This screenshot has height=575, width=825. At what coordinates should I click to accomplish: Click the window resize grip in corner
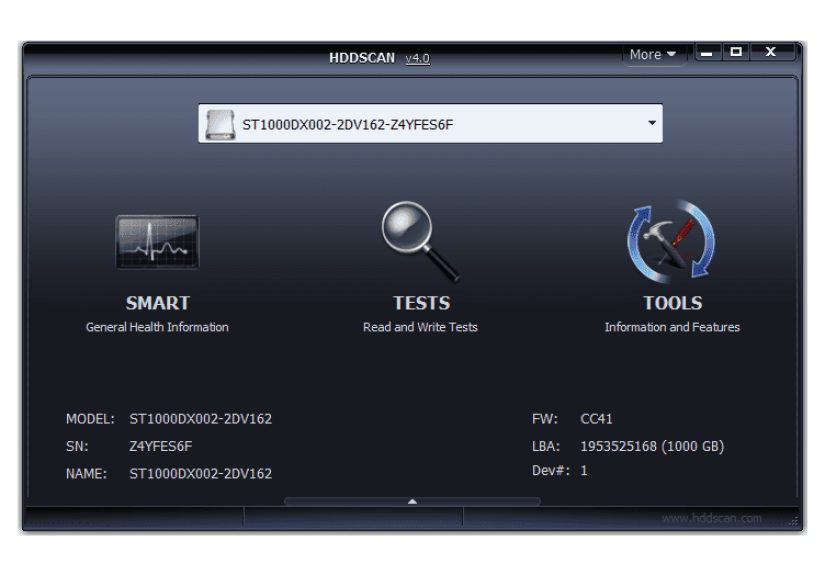coord(793,521)
